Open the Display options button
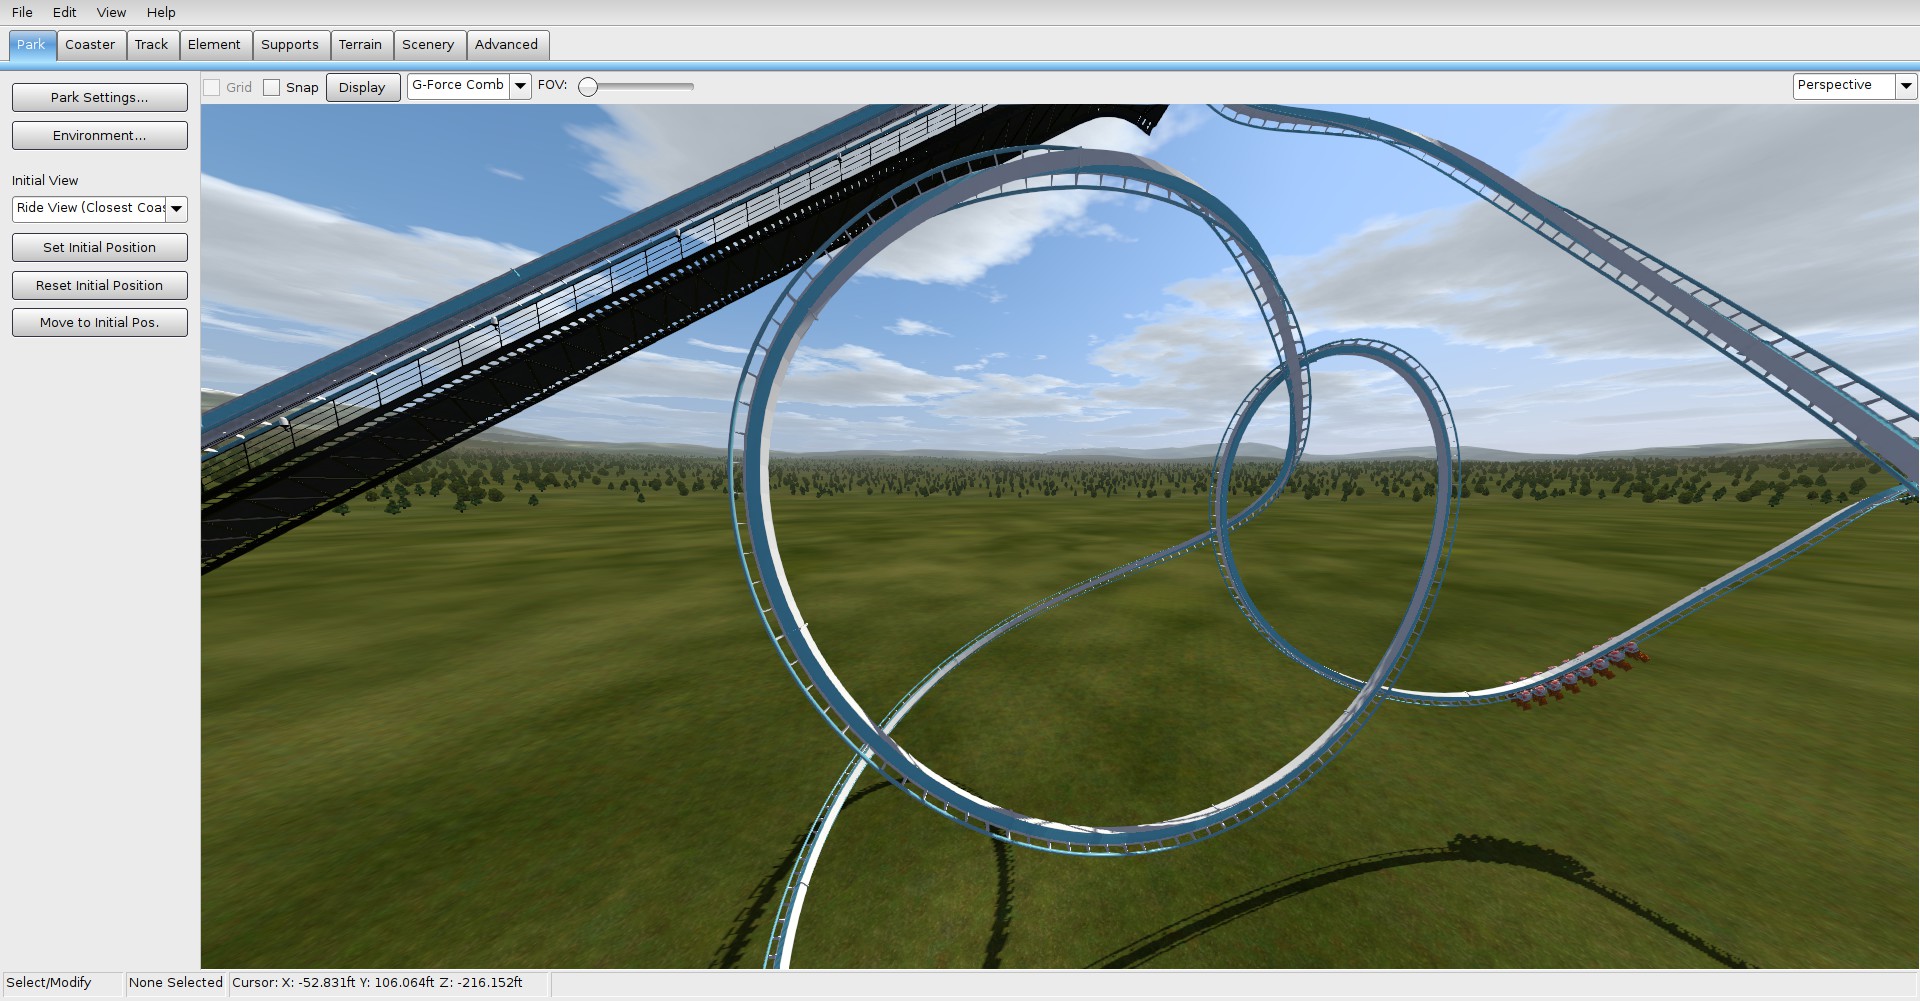1920x1001 pixels. (x=362, y=87)
